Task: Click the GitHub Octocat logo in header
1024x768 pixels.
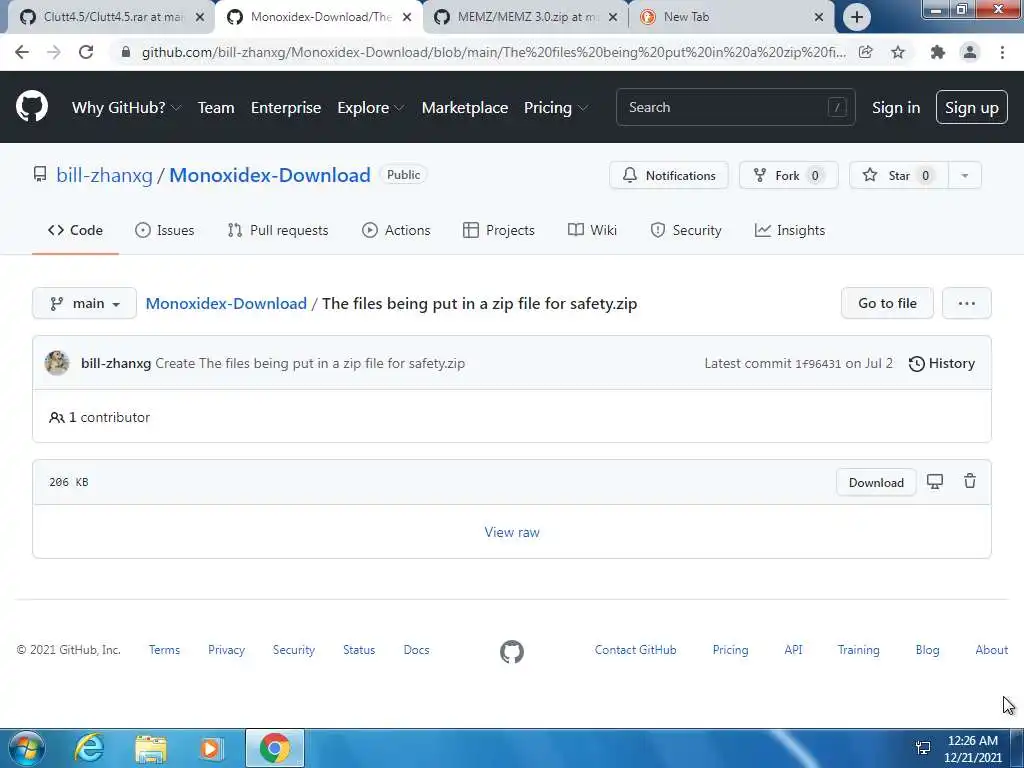Action: point(31,107)
